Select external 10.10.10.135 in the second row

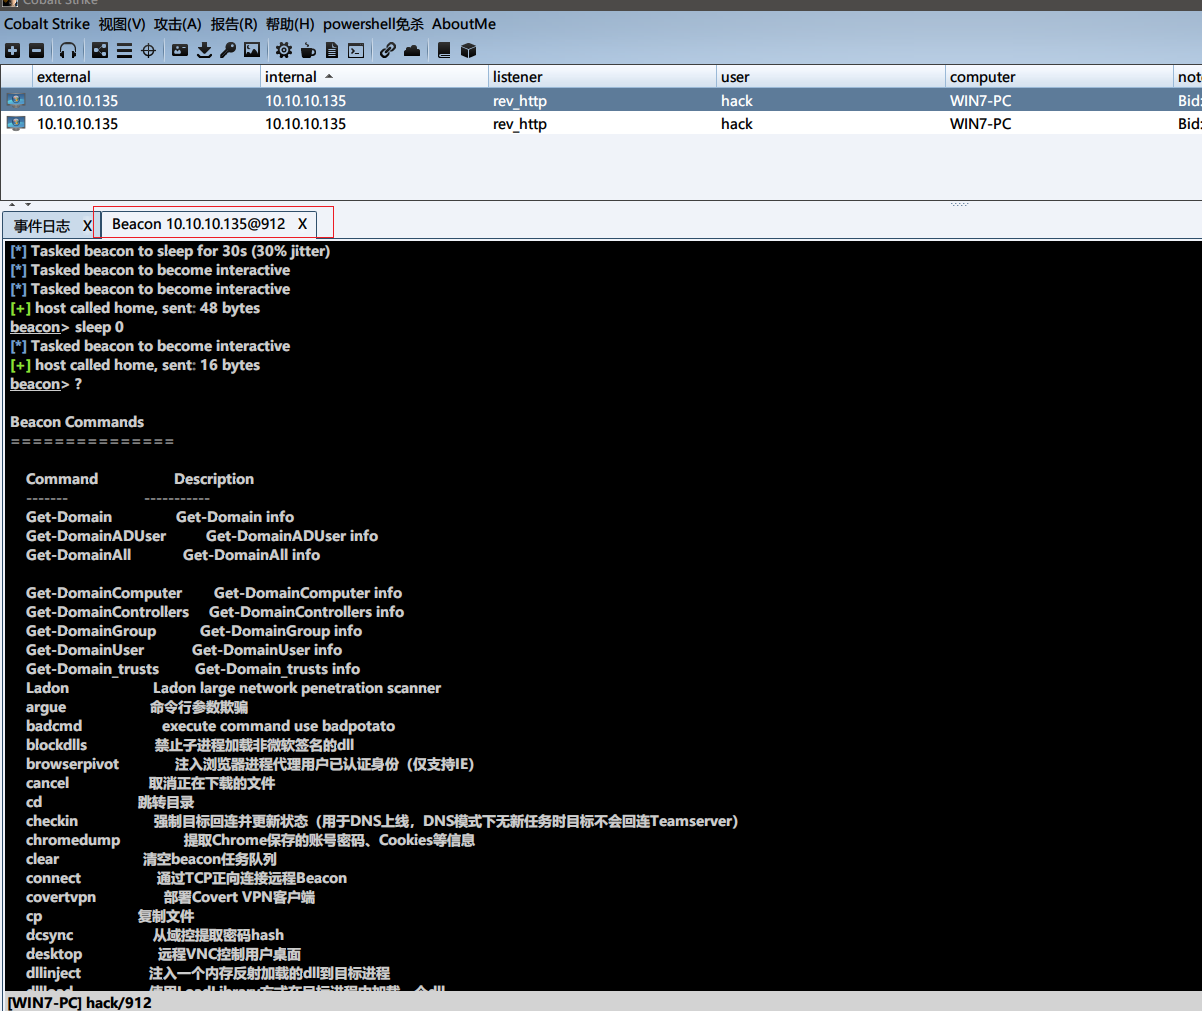(x=78, y=124)
